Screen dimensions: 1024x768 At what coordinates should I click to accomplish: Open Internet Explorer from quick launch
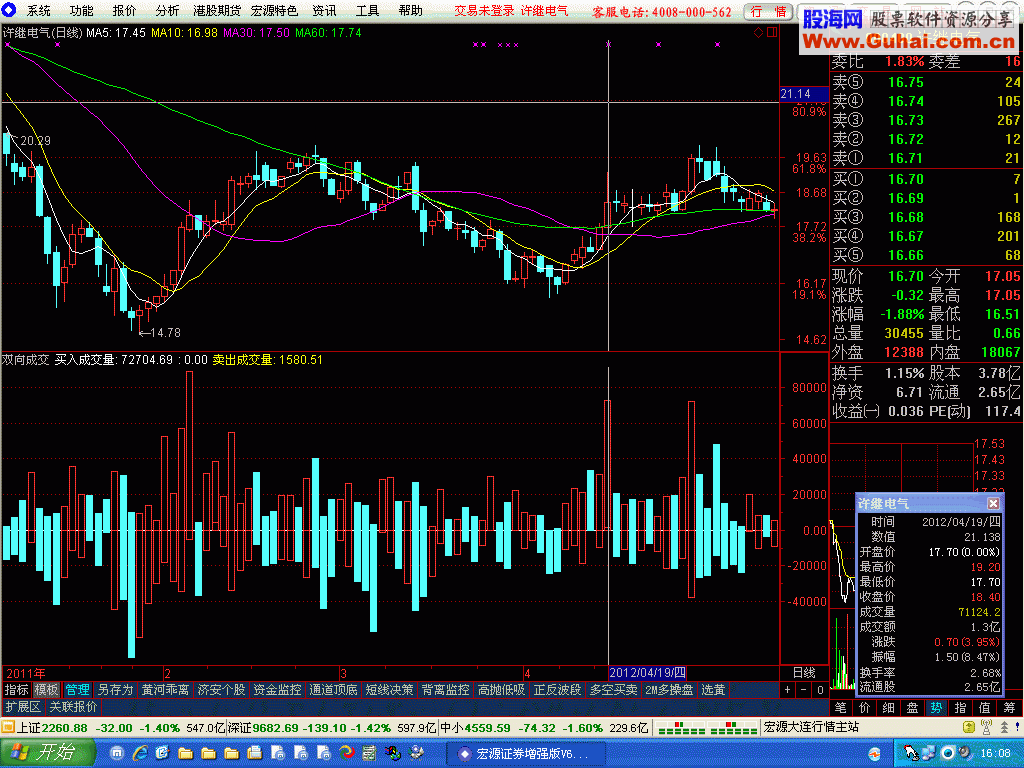click(140, 753)
